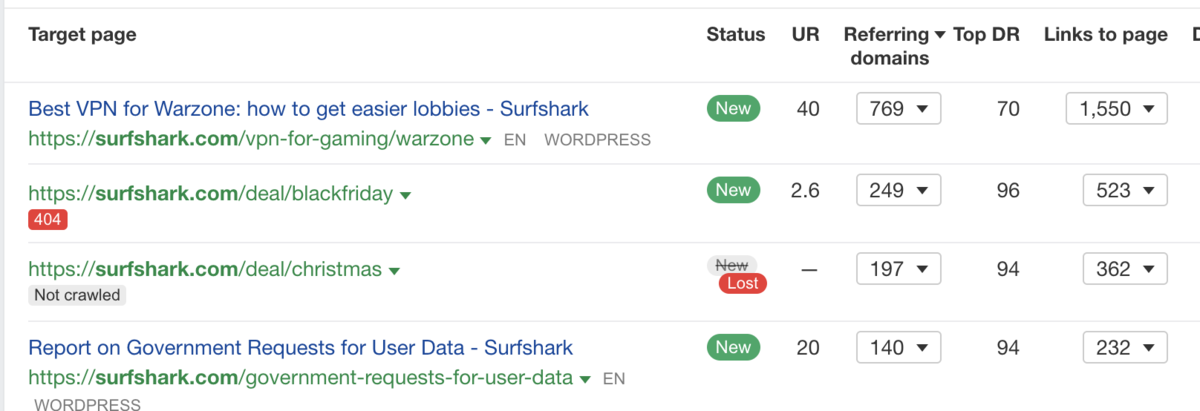Viewport: 1200px width, 411px height.
Task: Open the 362 links to page dropdown
Action: pyautogui.click(x=1125, y=269)
